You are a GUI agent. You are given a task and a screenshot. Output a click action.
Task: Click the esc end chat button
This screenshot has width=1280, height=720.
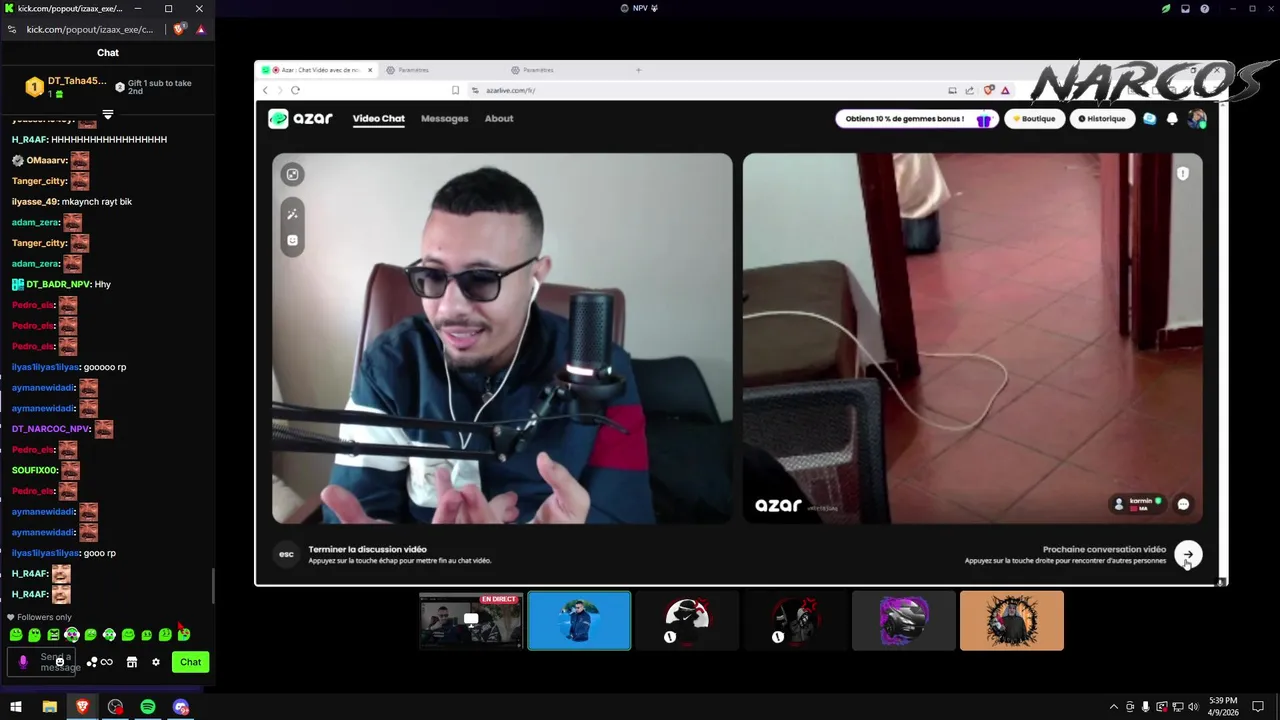tap(287, 554)
